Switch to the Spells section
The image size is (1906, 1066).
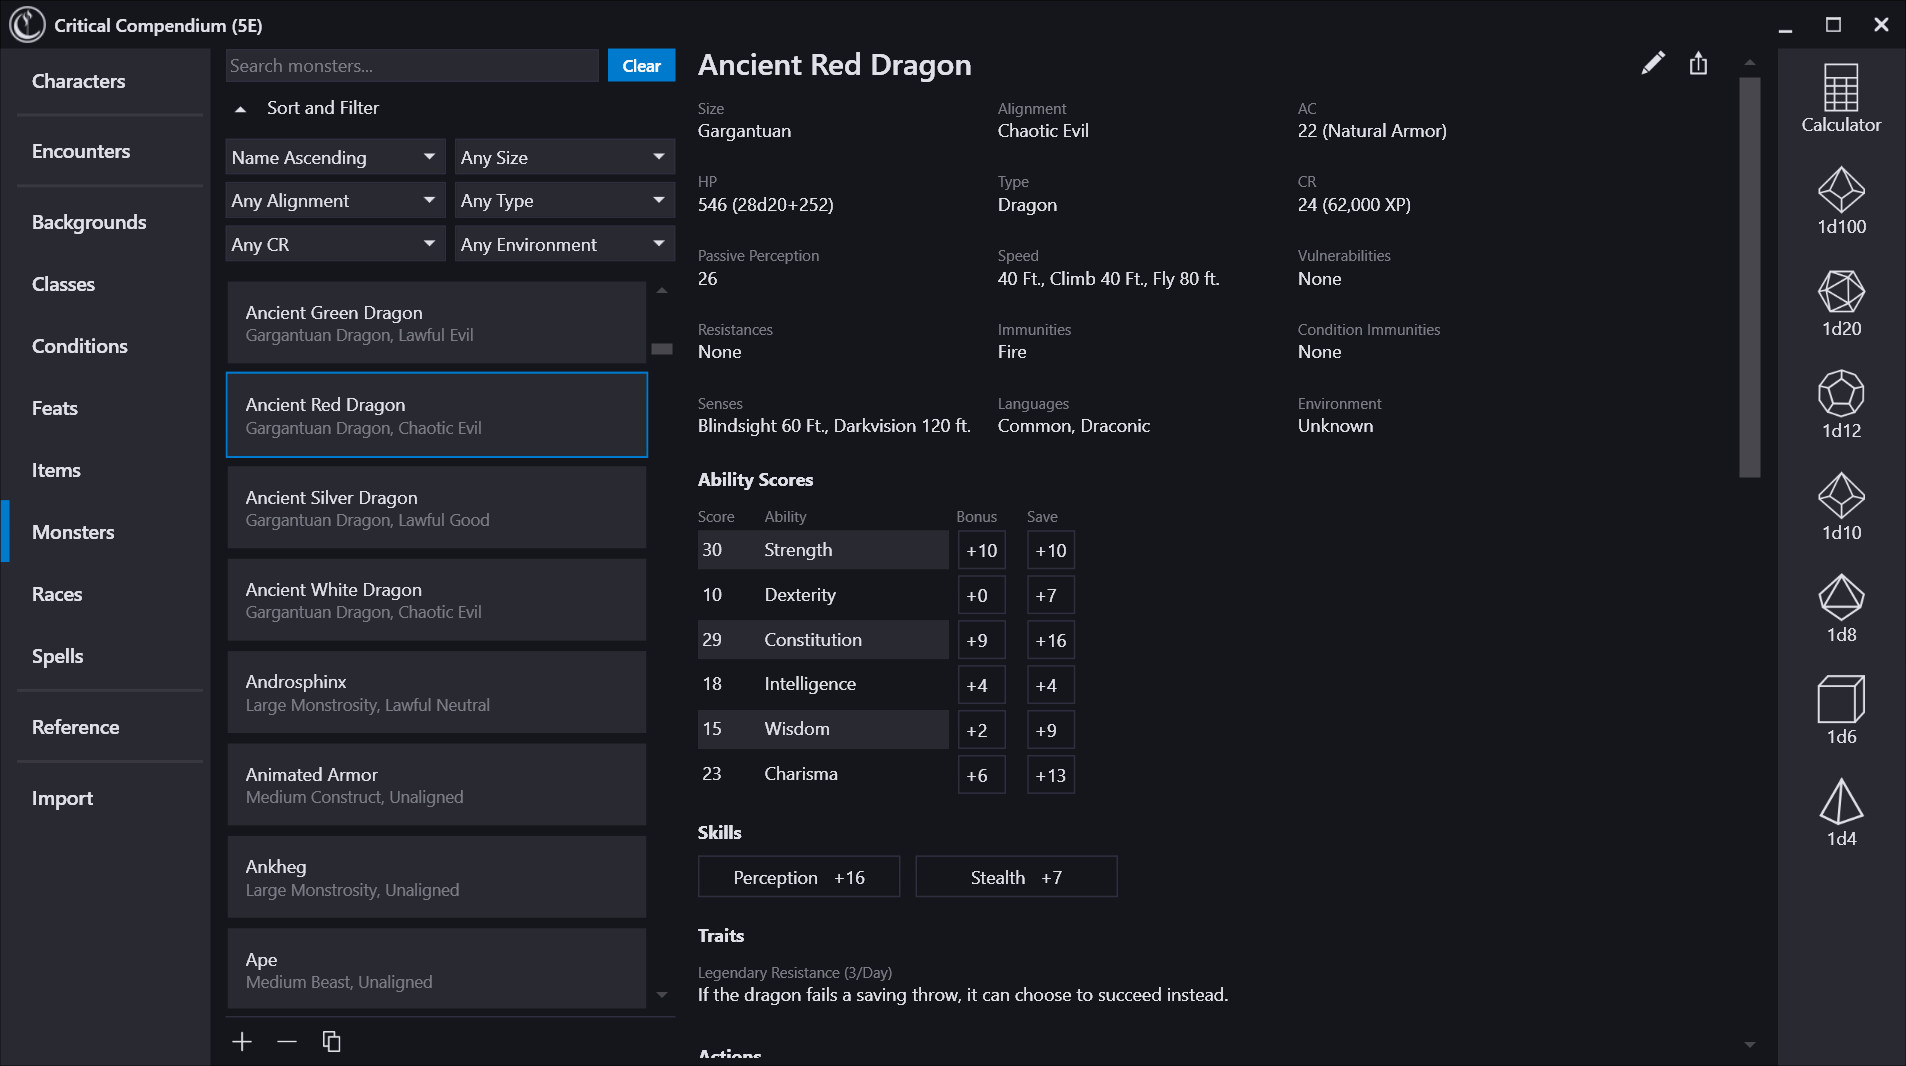pos(57,656)
